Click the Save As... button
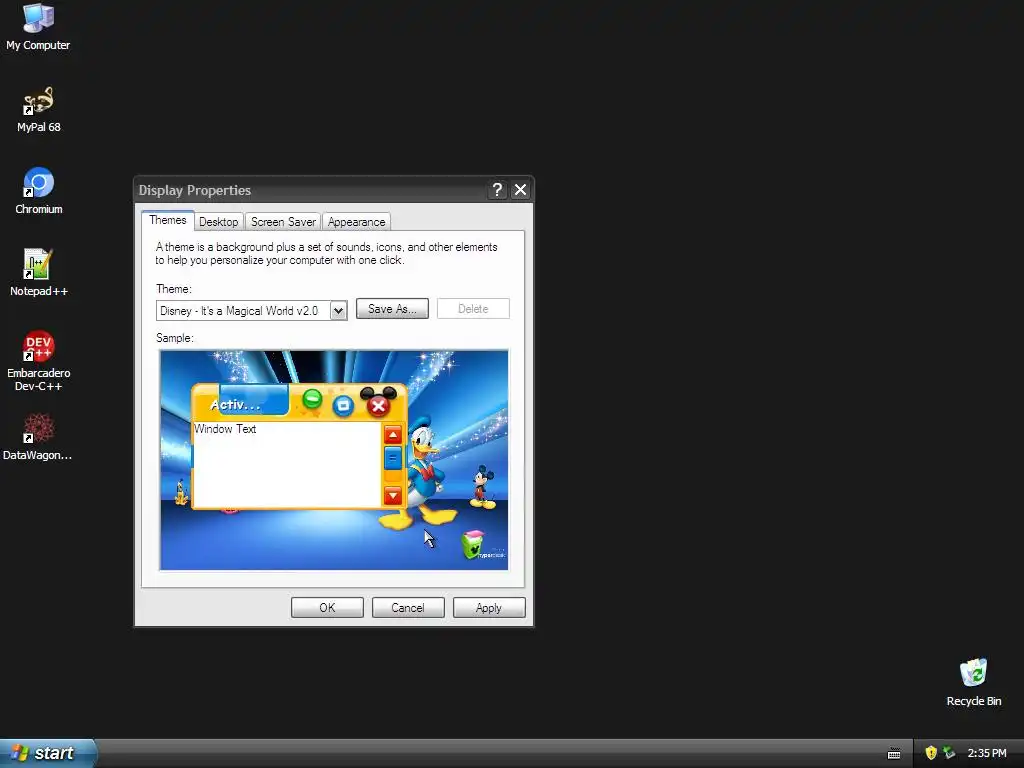The width and height of the screenshot is (1024, 768). [392, 309]
